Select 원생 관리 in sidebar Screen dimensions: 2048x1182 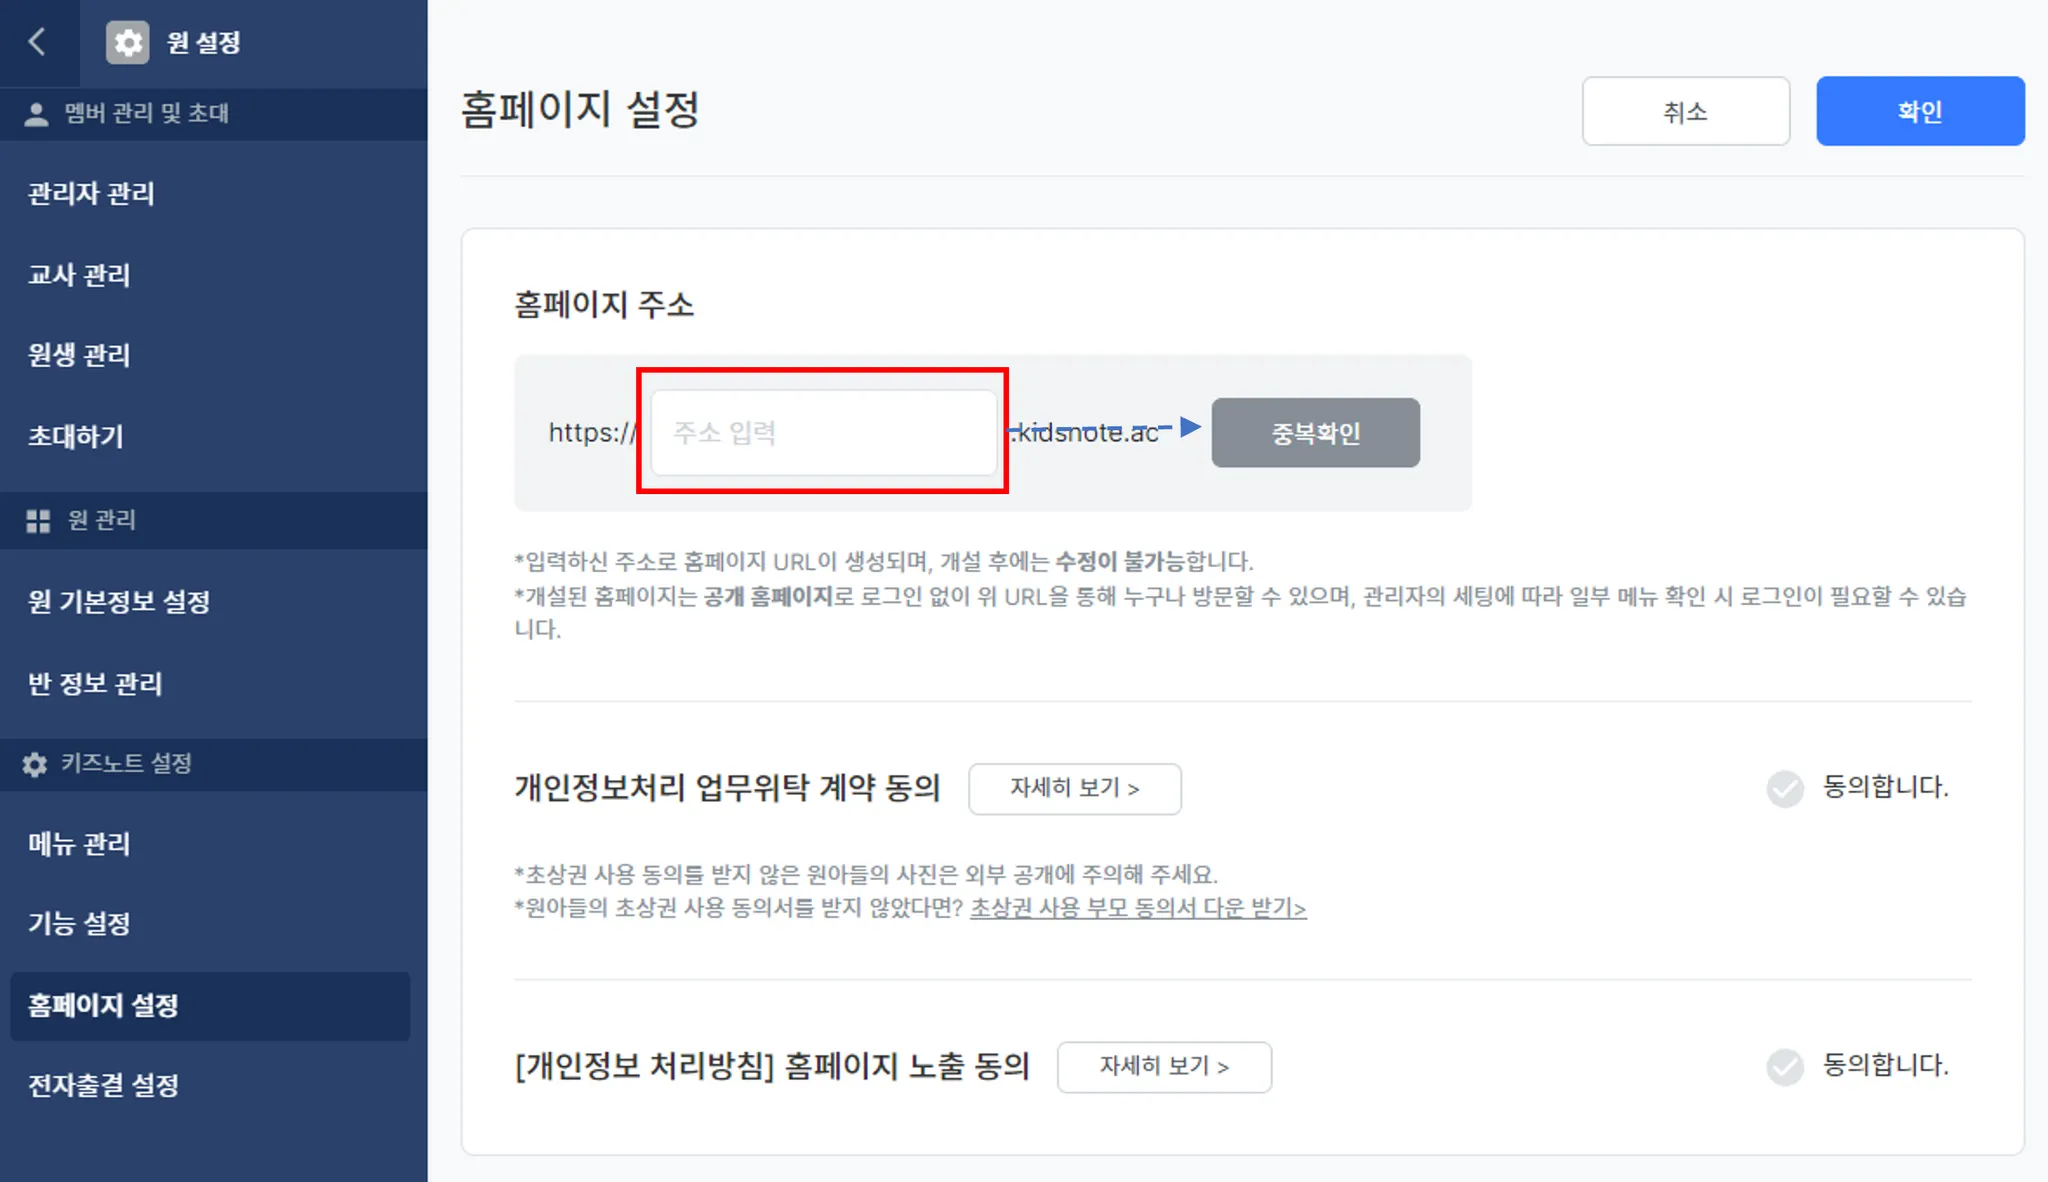pos(79,355)
